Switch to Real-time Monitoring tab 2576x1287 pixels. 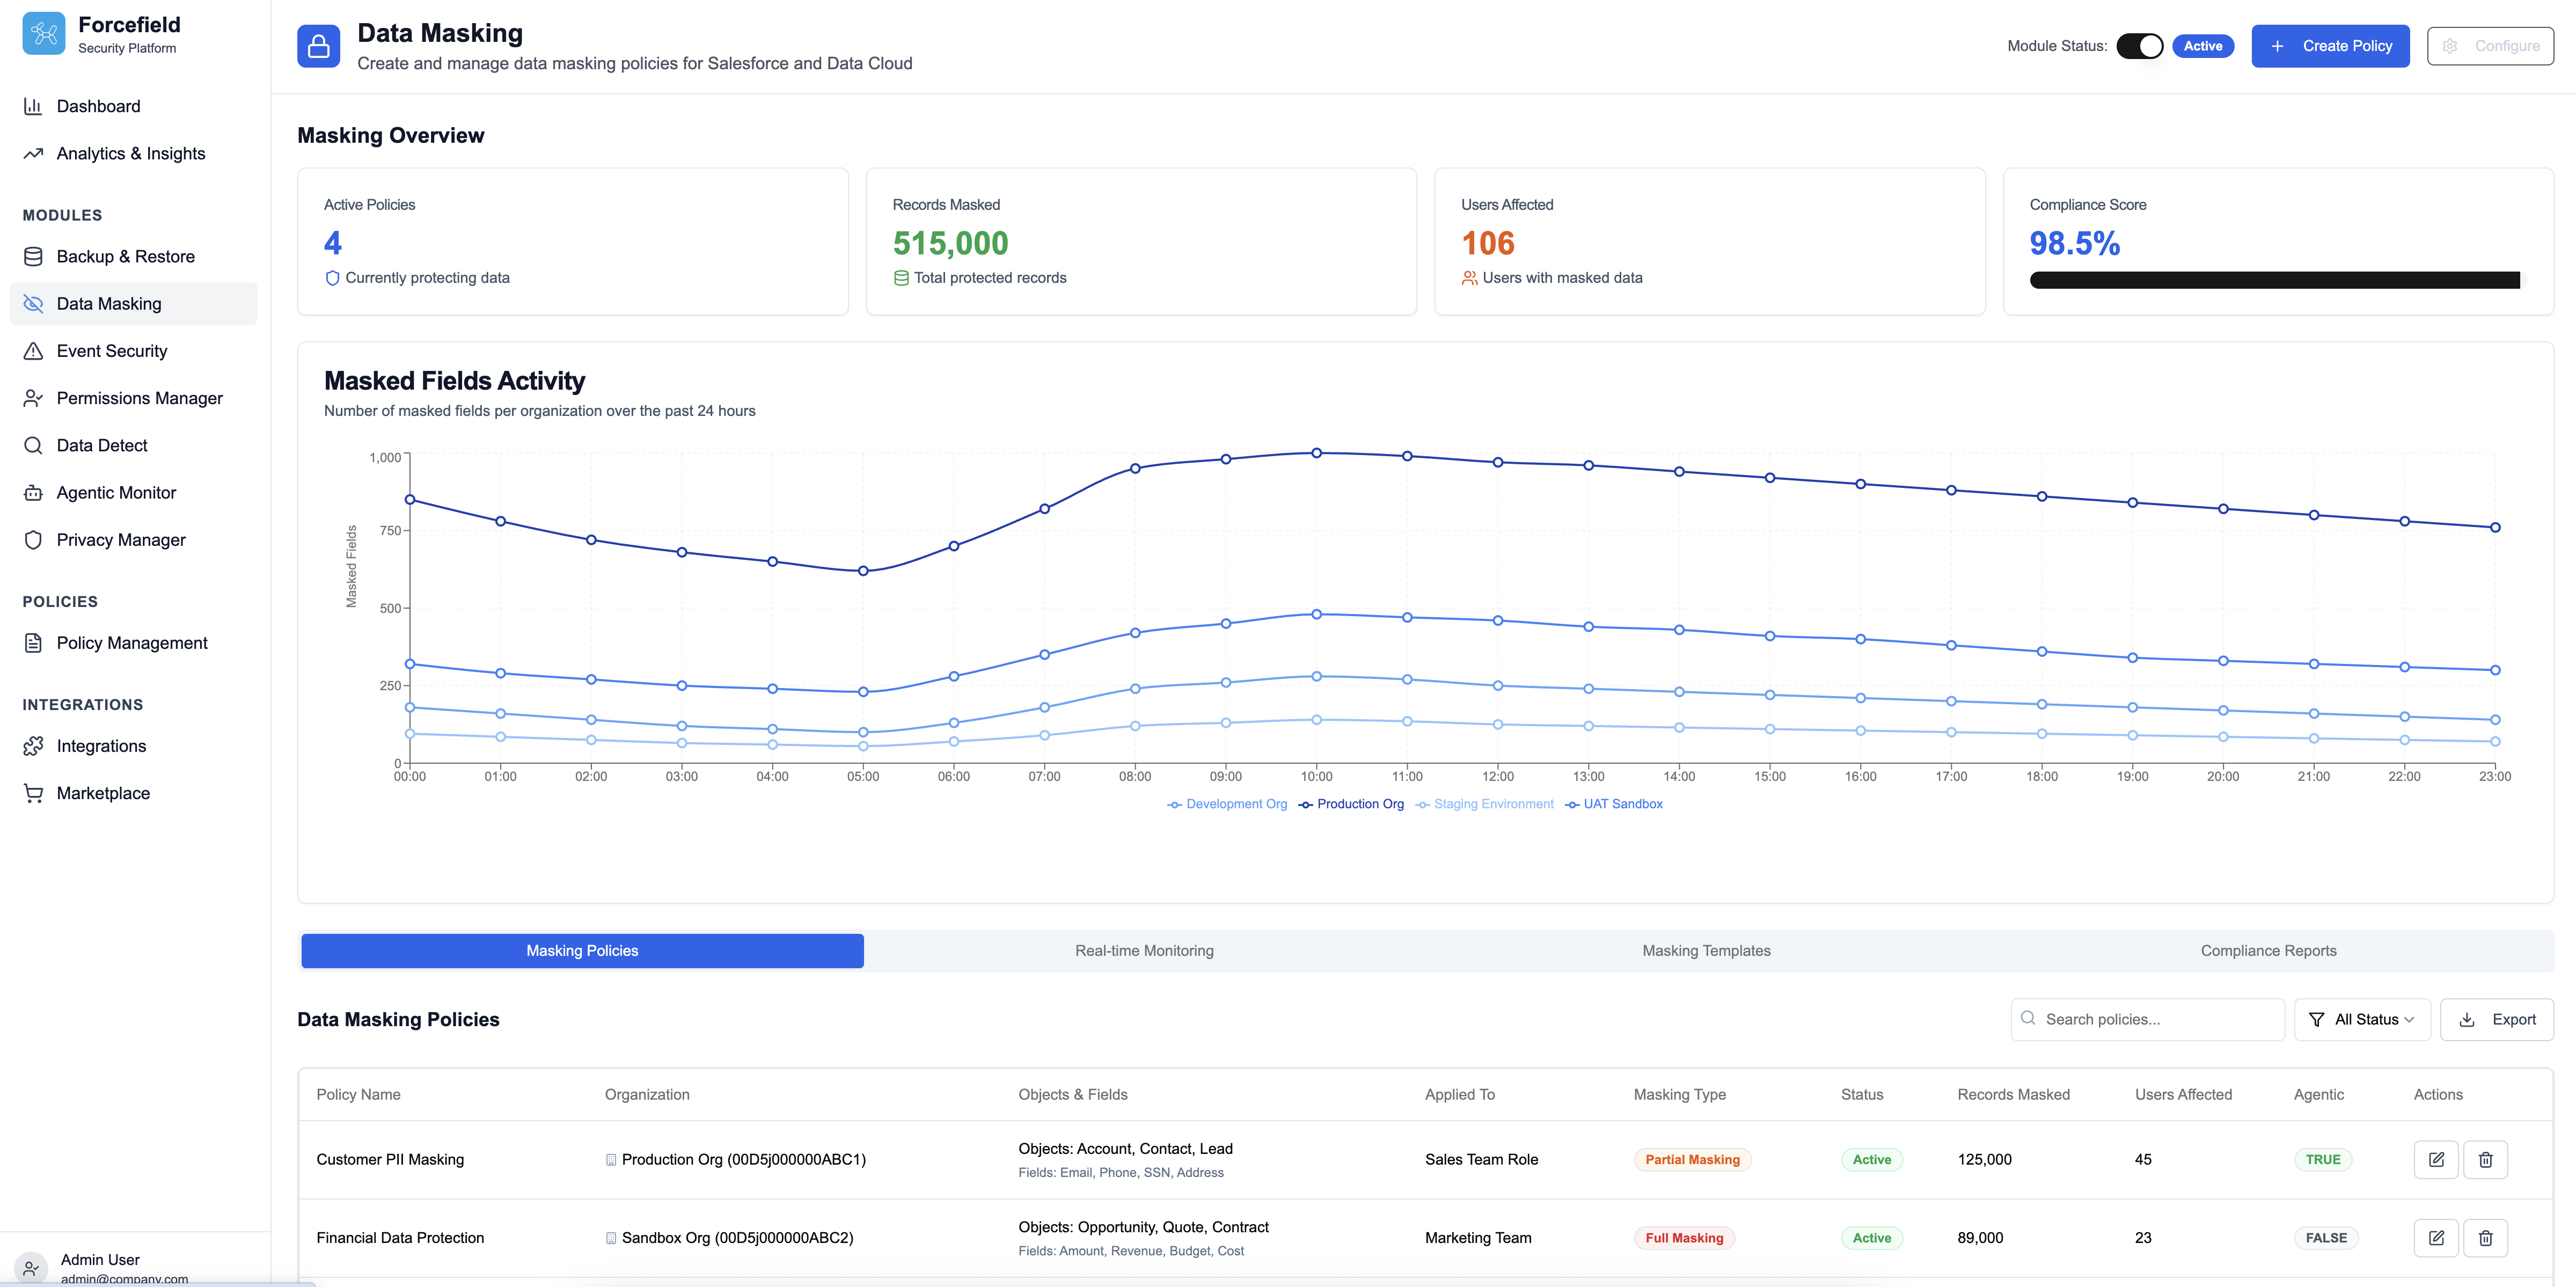tap(1144, 951)
